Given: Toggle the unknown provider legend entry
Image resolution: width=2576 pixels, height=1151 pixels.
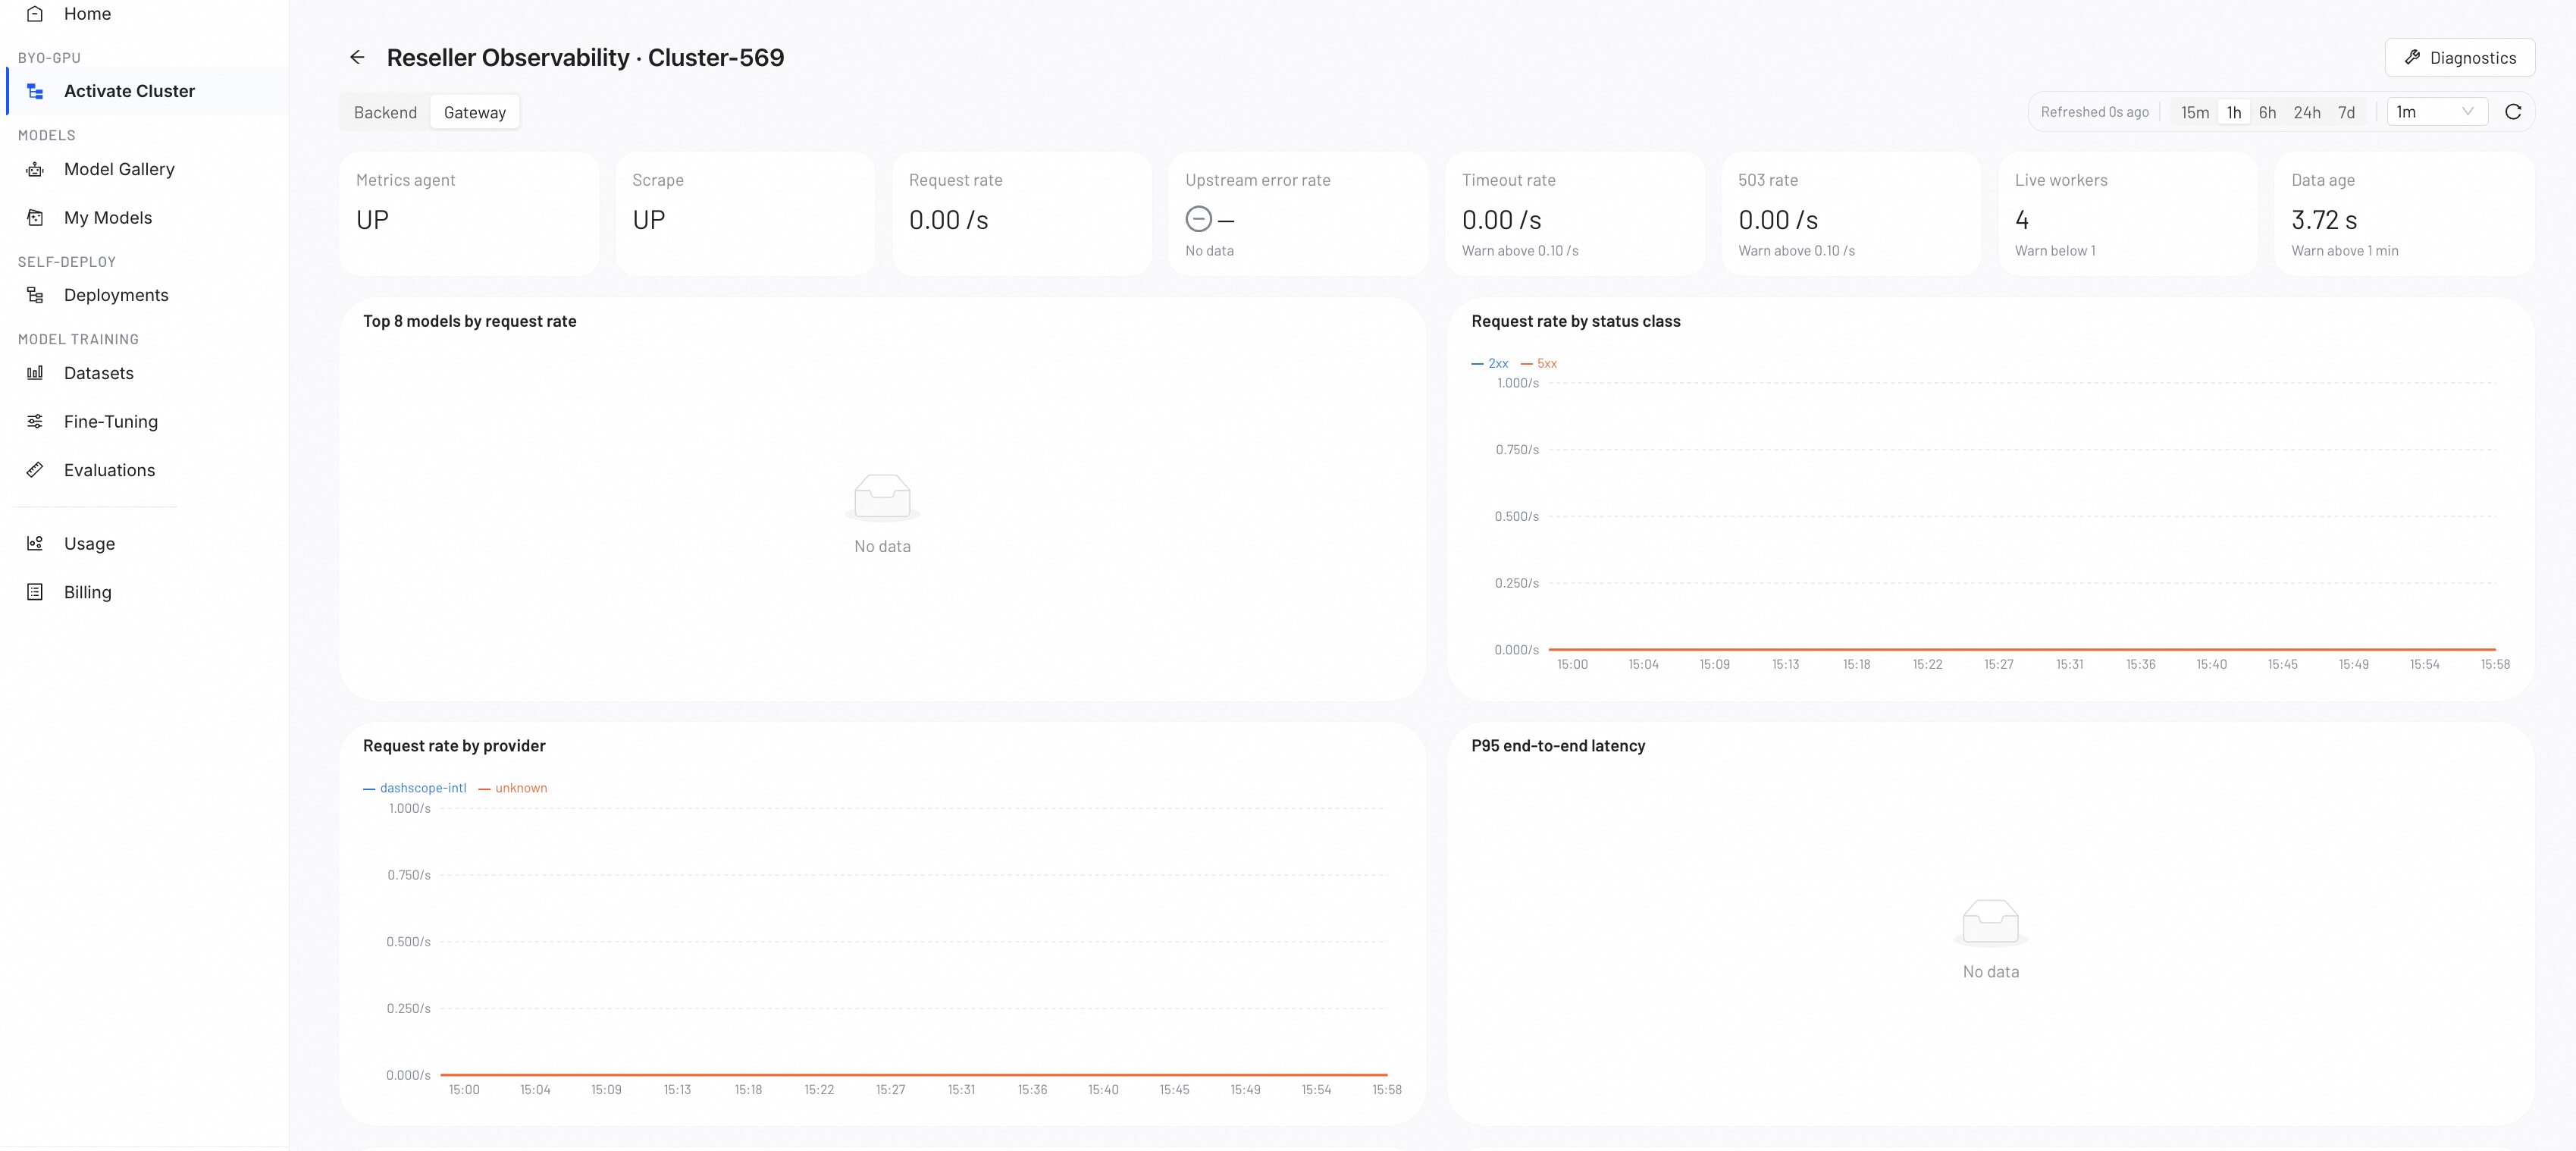Looking at the screenshot, I should (513, 788).
